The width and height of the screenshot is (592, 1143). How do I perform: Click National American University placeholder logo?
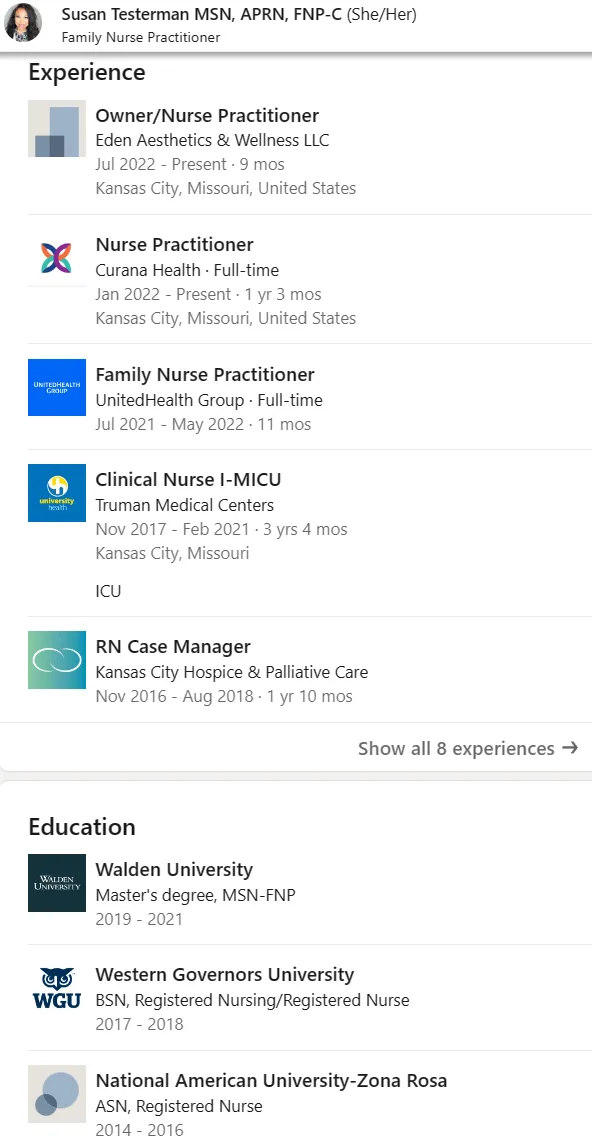tap(57, 1093)
